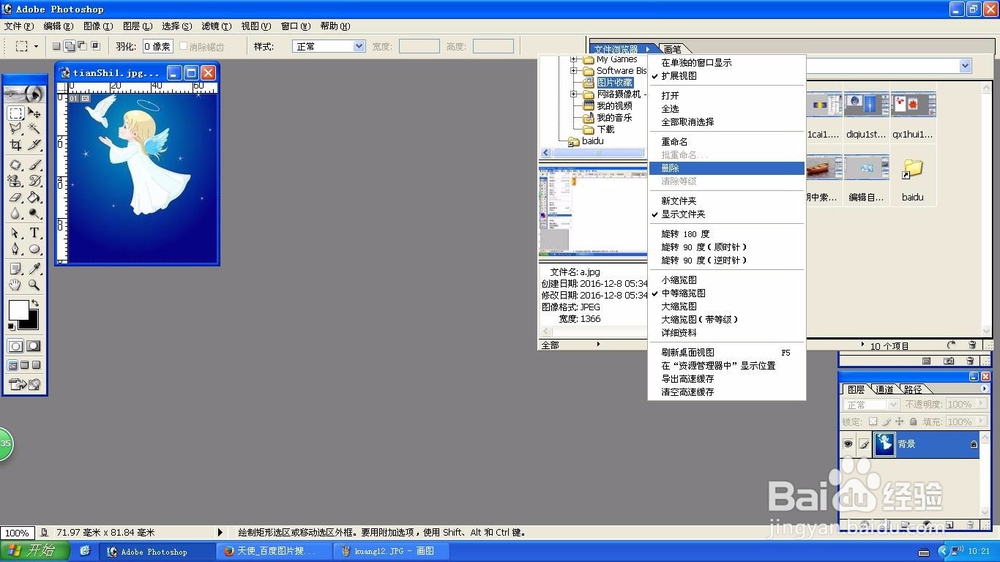Screen dimensions: 1000x562
Task: Select the Type tool
Action: (x=34, y=233)
